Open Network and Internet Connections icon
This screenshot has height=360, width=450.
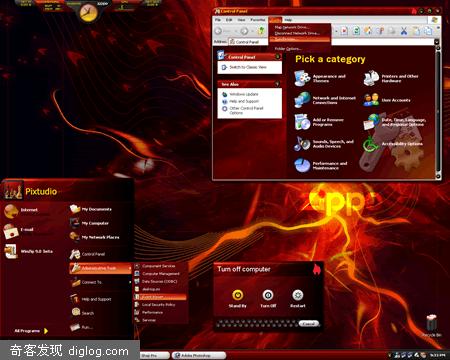303,100
